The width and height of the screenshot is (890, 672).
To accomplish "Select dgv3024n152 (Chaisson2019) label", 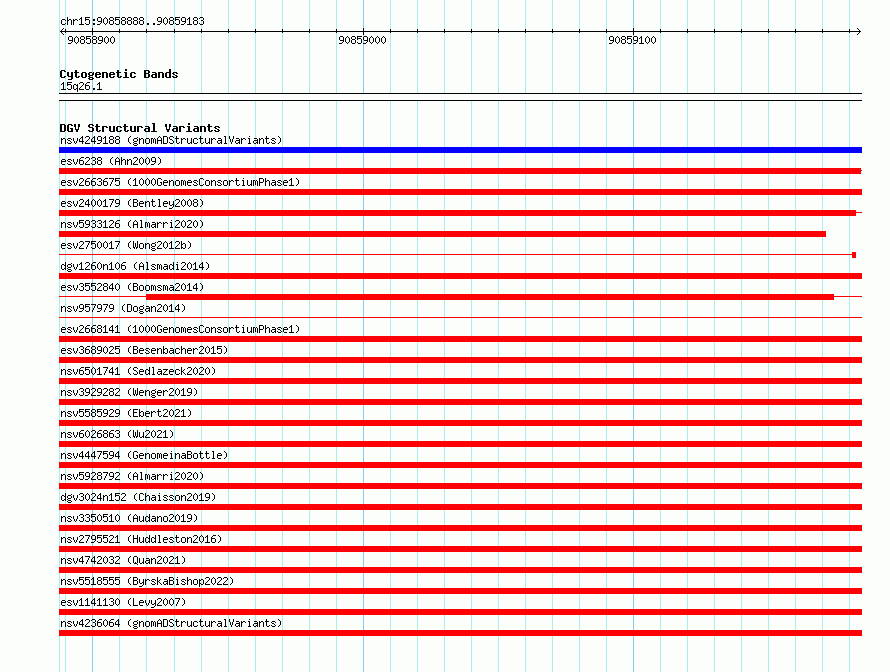I will 138,497.
